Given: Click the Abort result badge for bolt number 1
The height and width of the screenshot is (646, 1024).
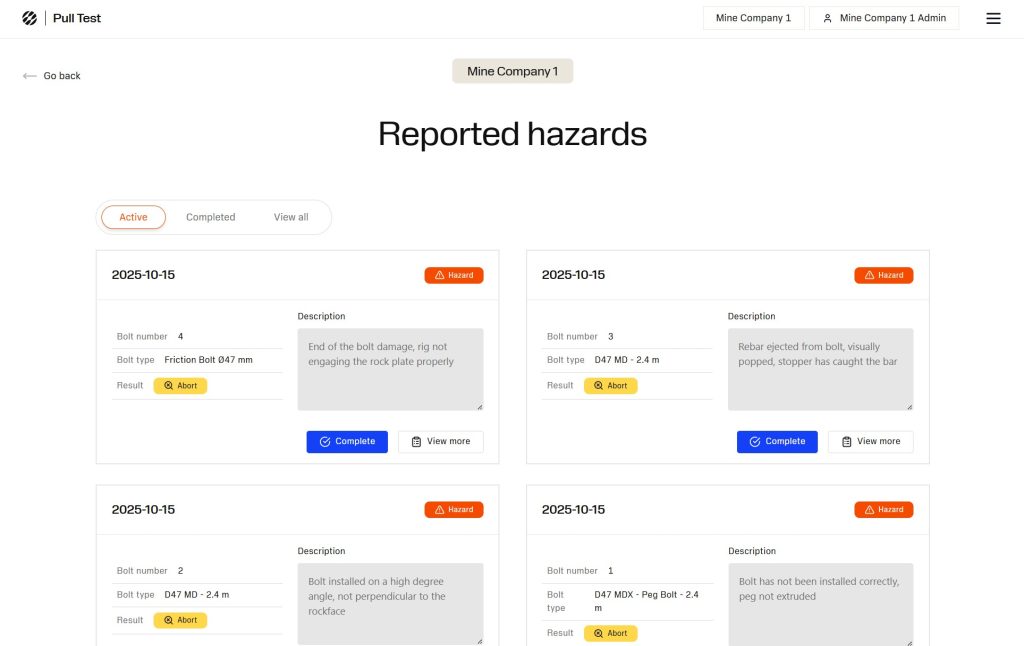Looking at the screenshot, I should pyautogui.click(x=610, y=633).
